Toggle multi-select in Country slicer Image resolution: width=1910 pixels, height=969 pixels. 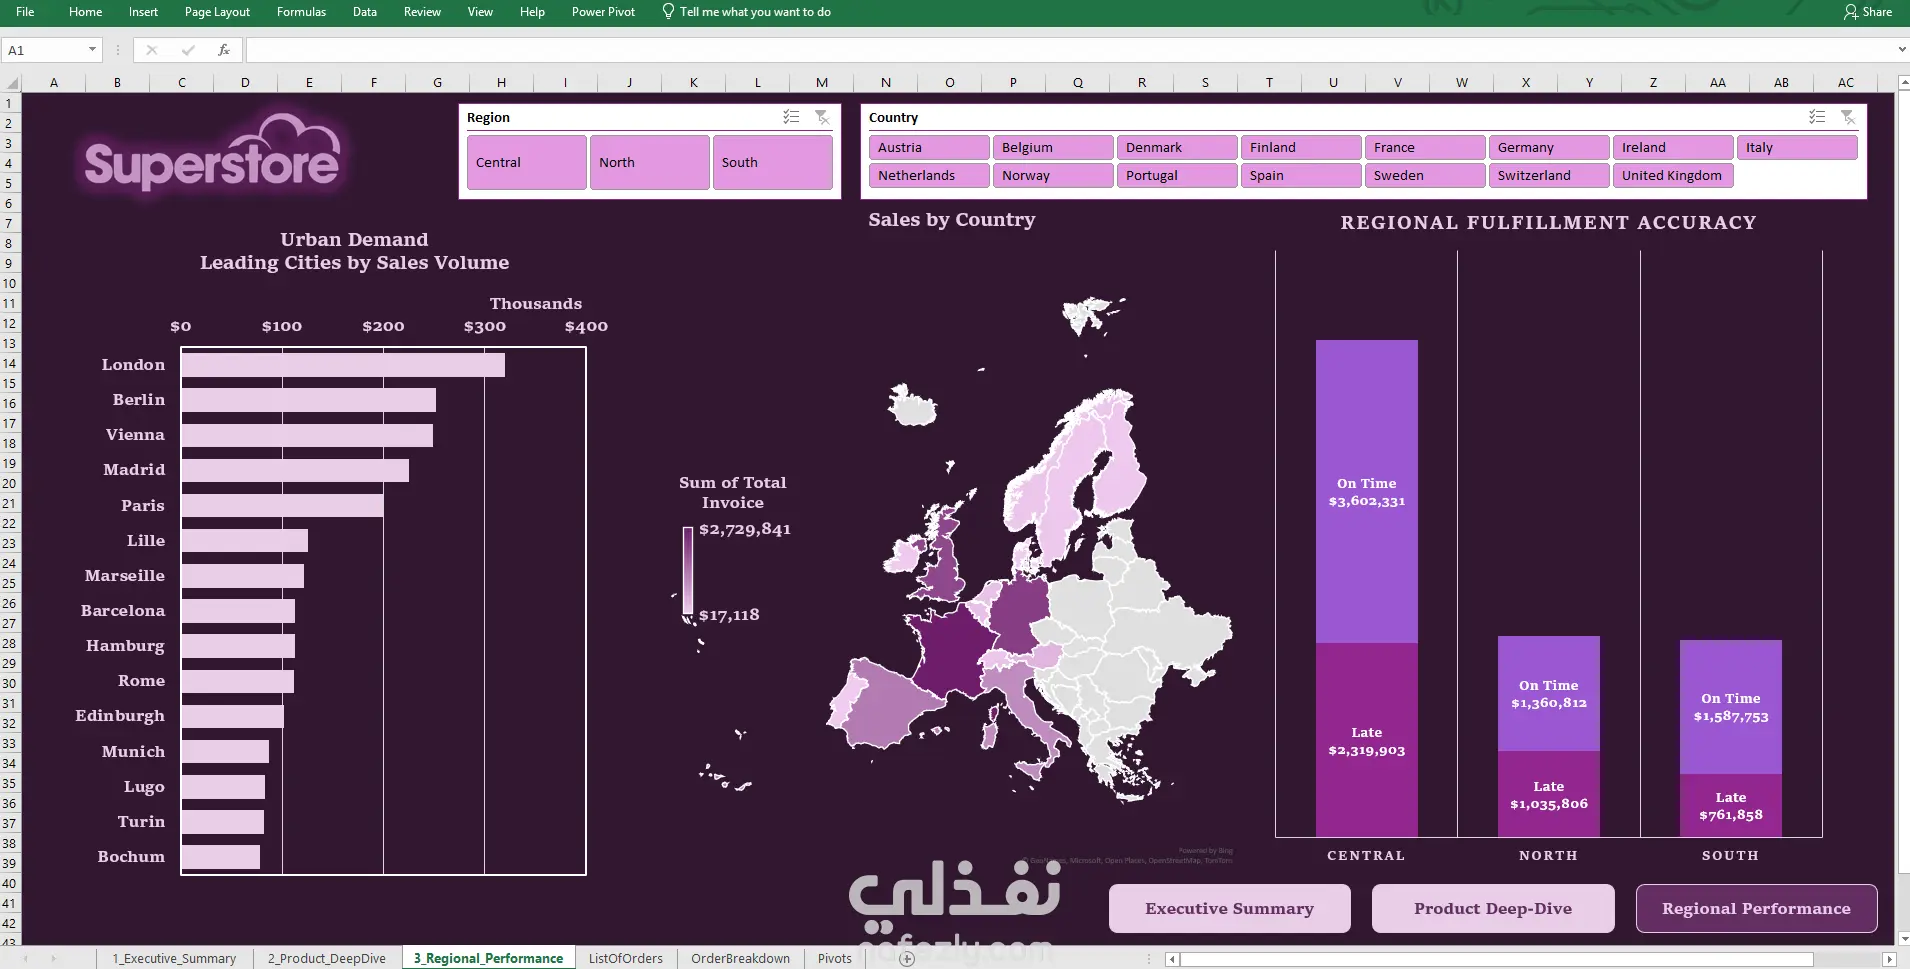[x=1817, y=117]
